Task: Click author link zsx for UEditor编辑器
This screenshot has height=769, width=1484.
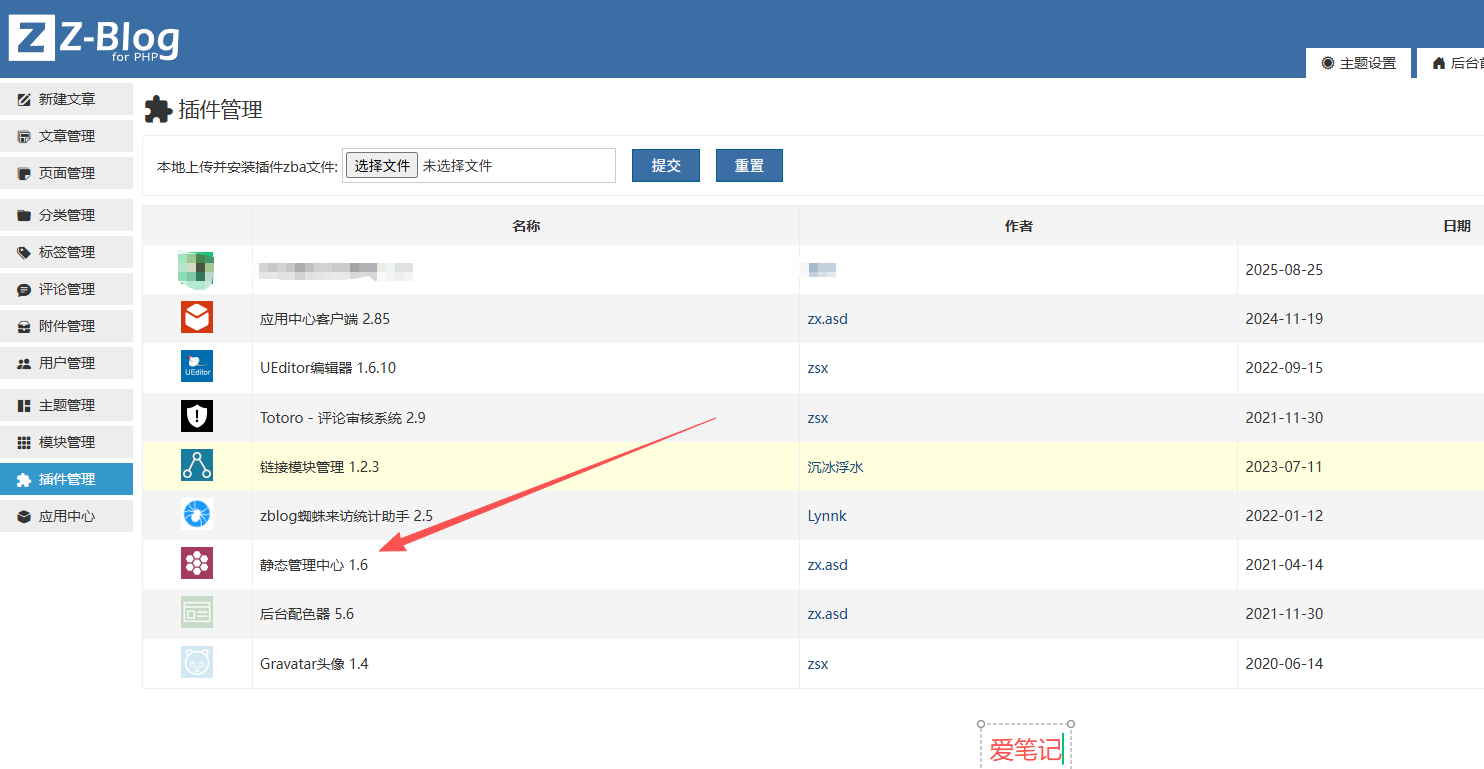Action: click(x=818, y=368)
